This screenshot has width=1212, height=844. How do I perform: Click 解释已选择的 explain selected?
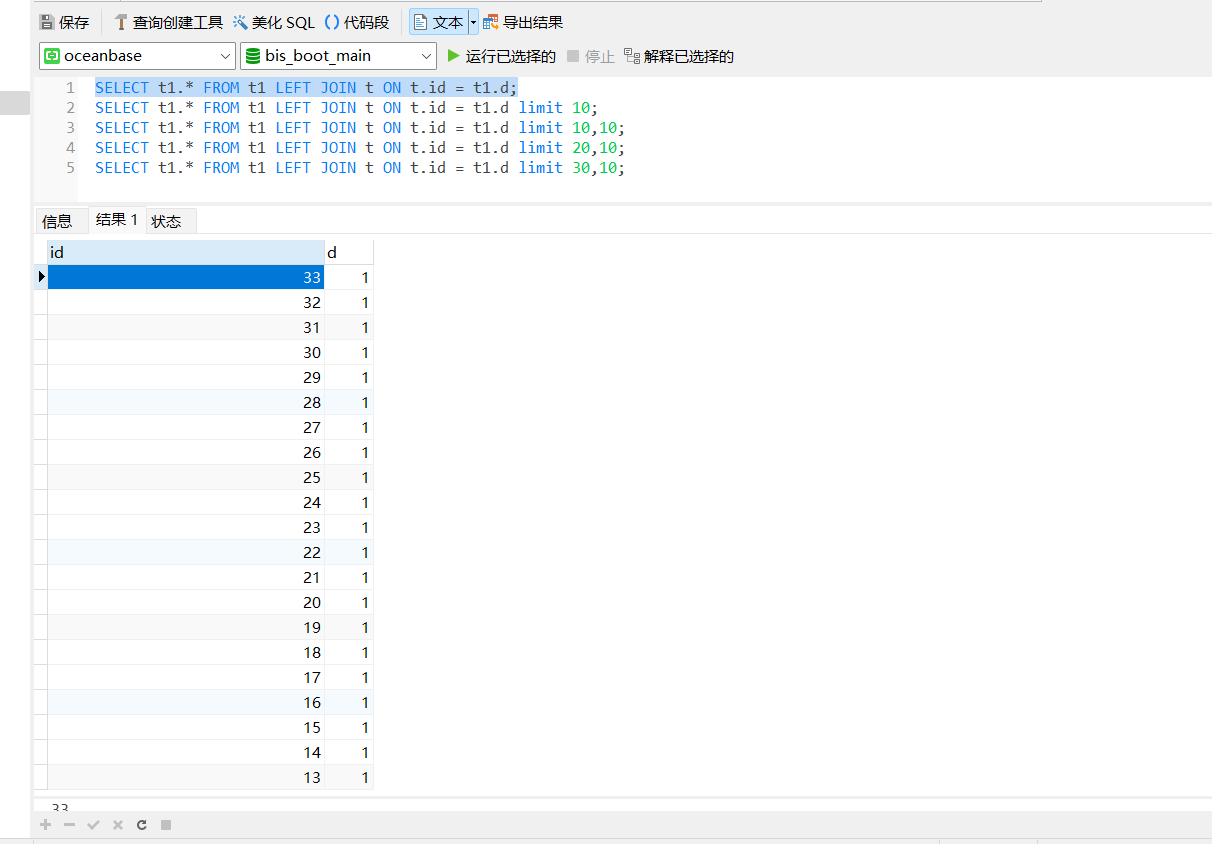(679, 56)
